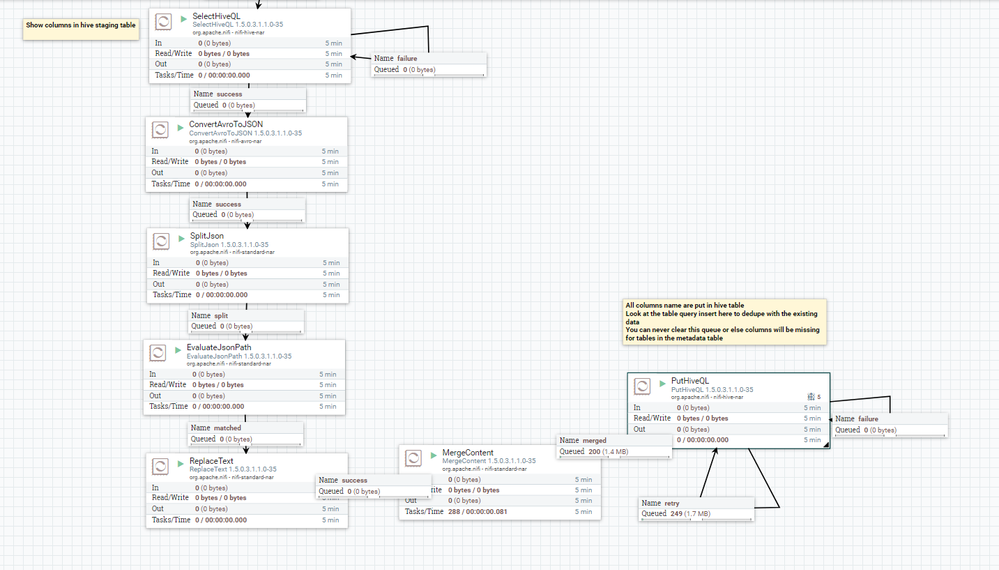This screenshot has width=999, height=570.
Task: Select the success connection below SelectHiveQL
Action: tap(248, 99)
